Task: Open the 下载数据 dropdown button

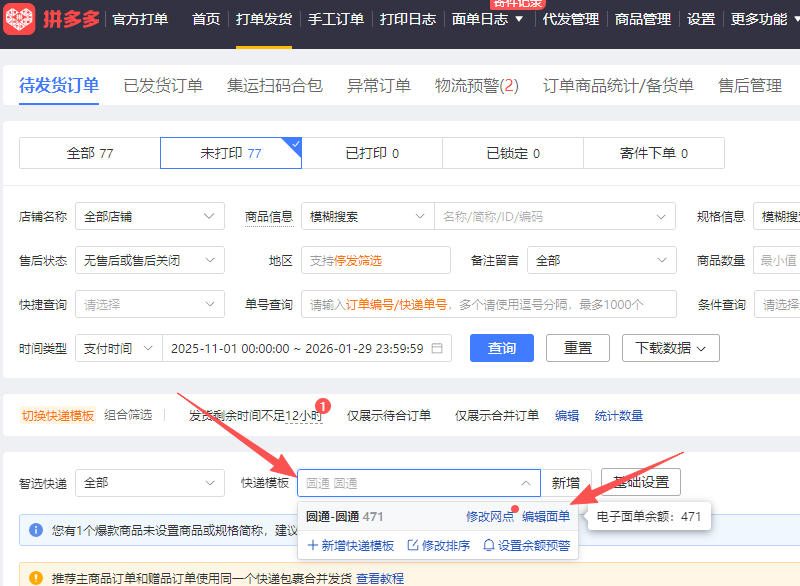Action: (x=670, y=348)
